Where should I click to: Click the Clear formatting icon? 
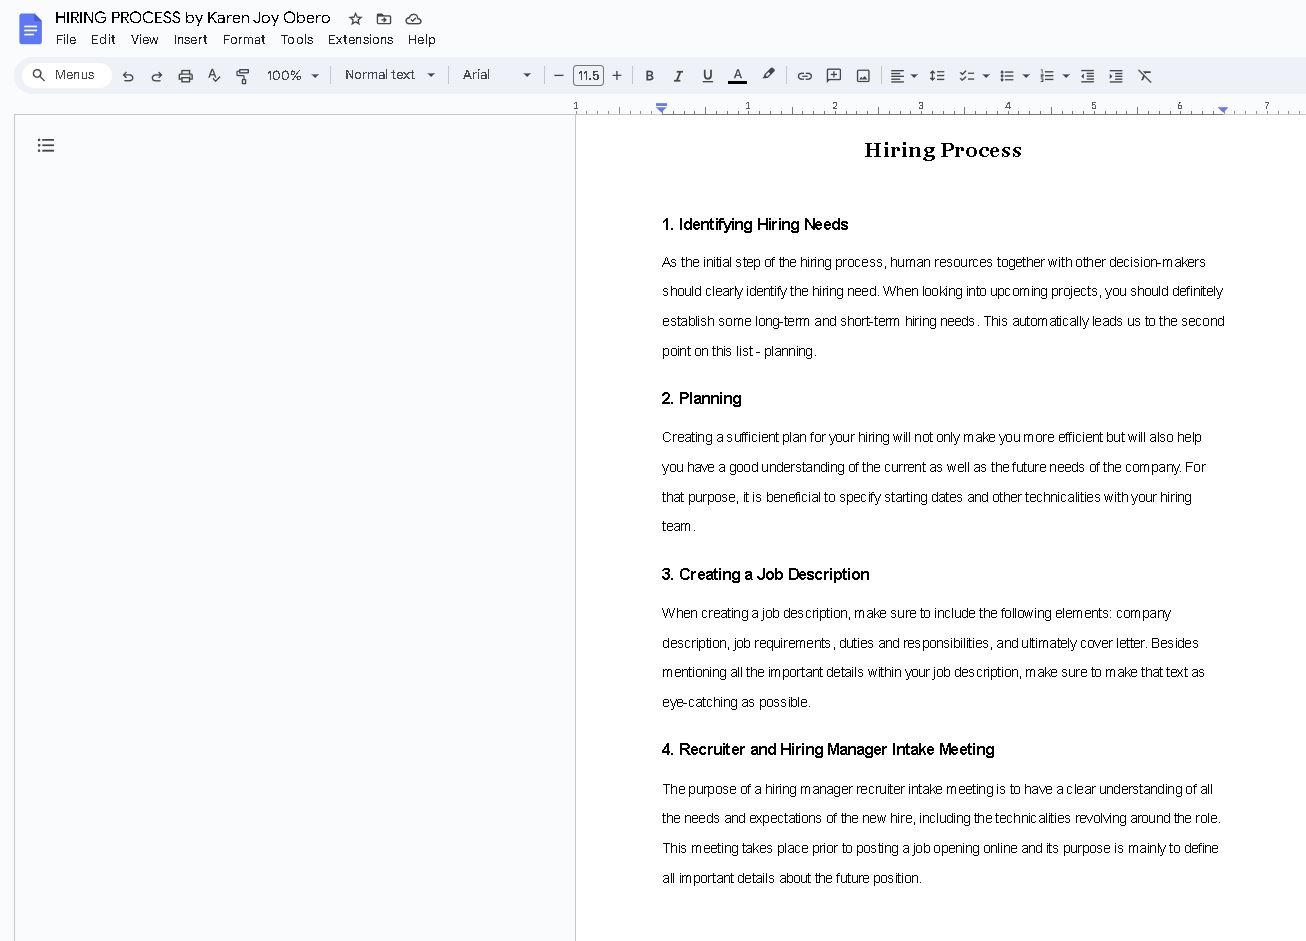(x=1145, y=76)
